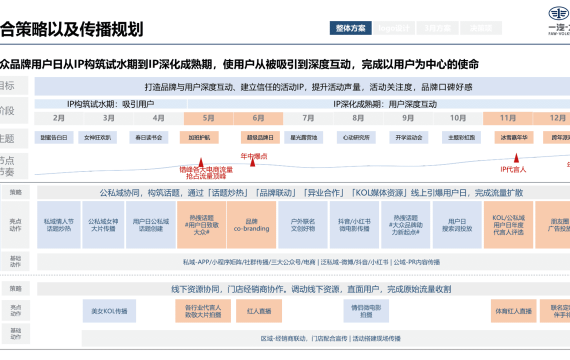Click the 女神狂欢趴 theme box
Screen dimensions: 570x360
97,137
